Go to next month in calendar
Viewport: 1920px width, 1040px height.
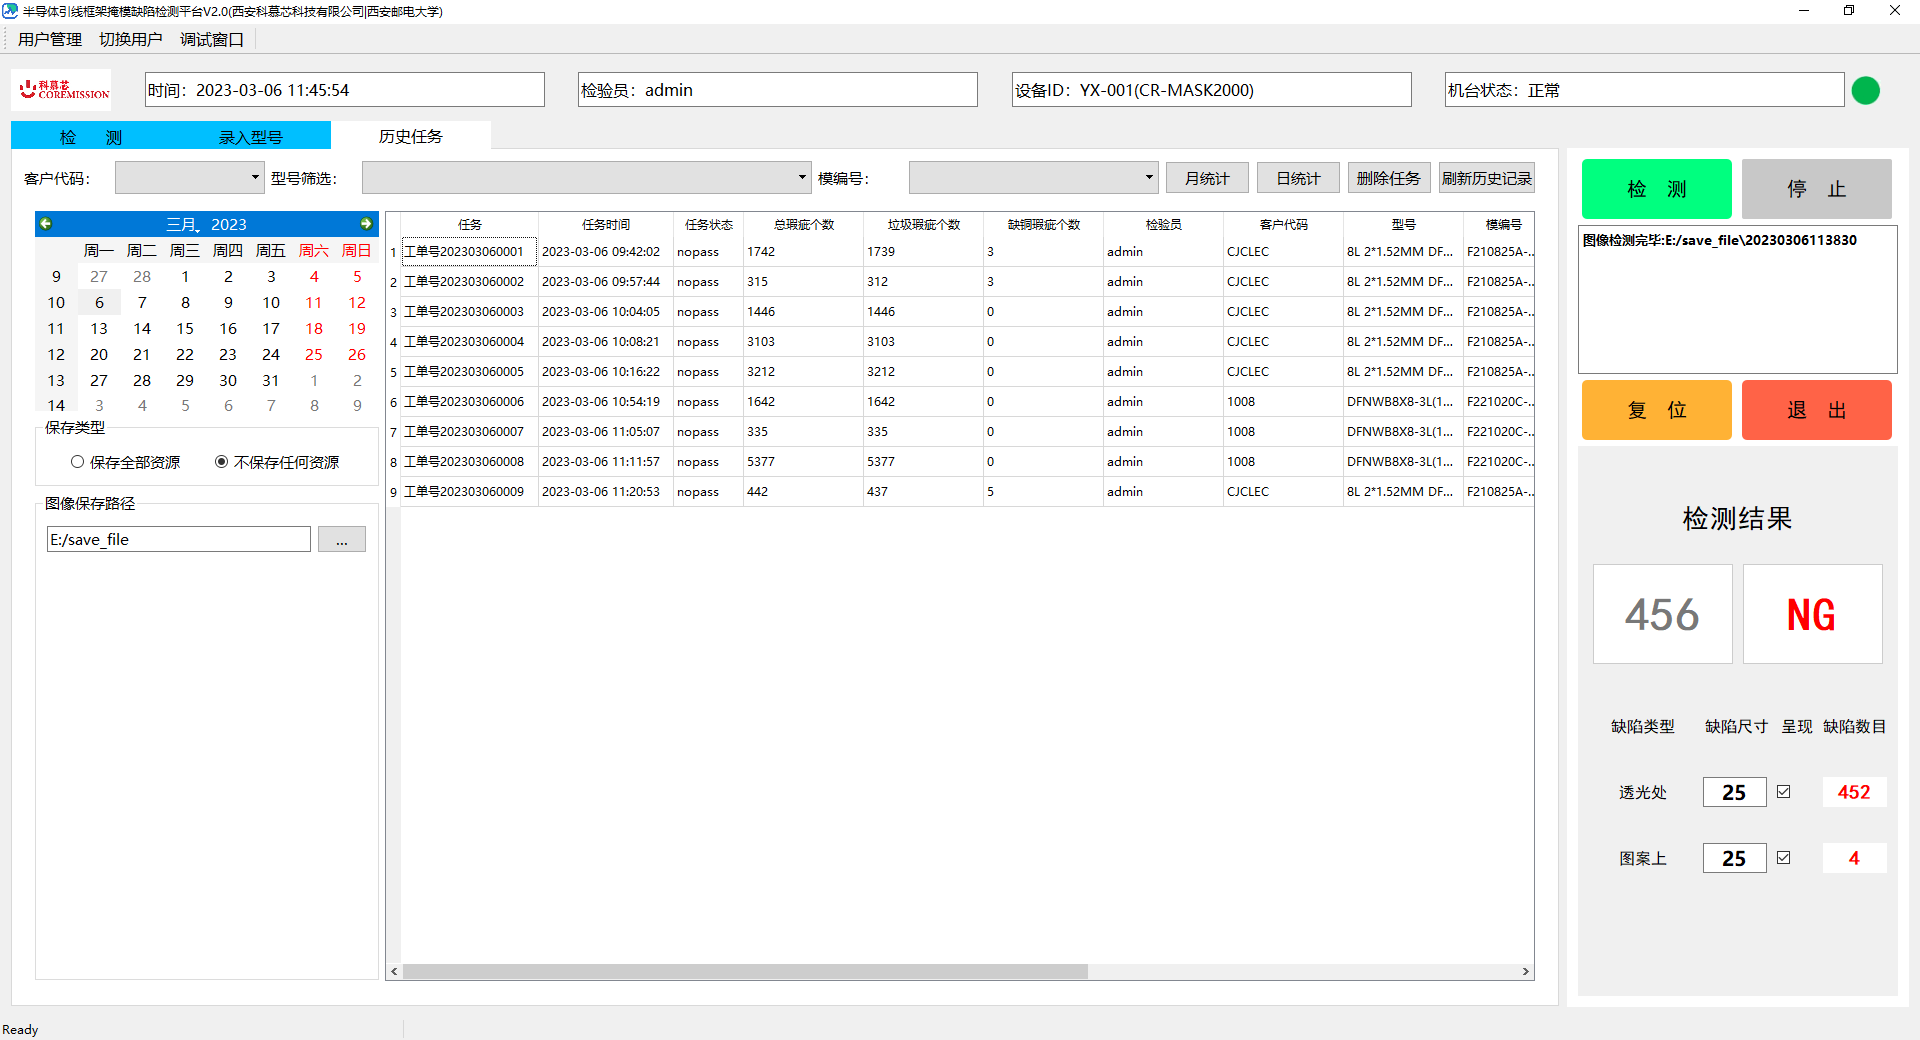pos(366,224)
